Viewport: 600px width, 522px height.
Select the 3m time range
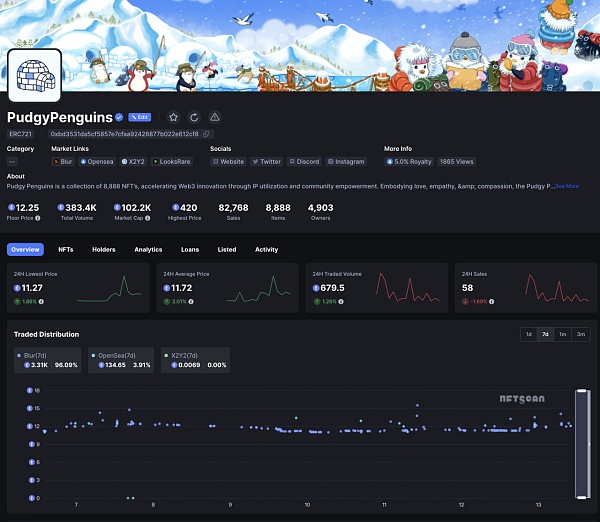(581, 334)
